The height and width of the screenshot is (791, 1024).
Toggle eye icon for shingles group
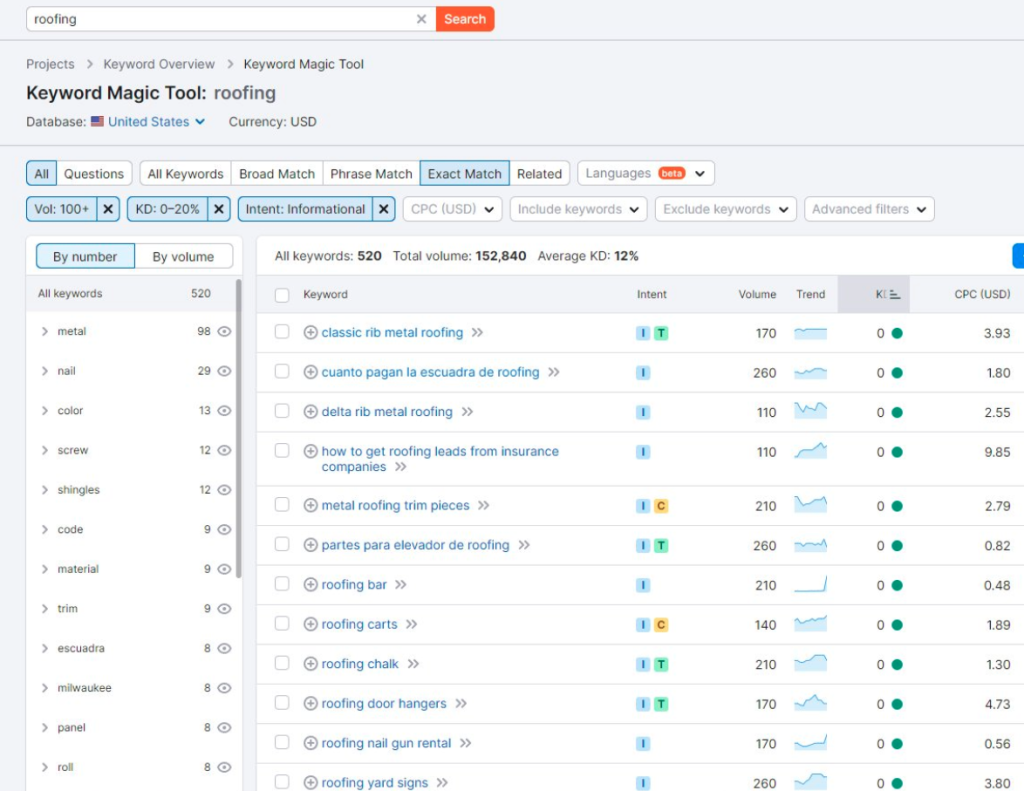pos(224,490)
